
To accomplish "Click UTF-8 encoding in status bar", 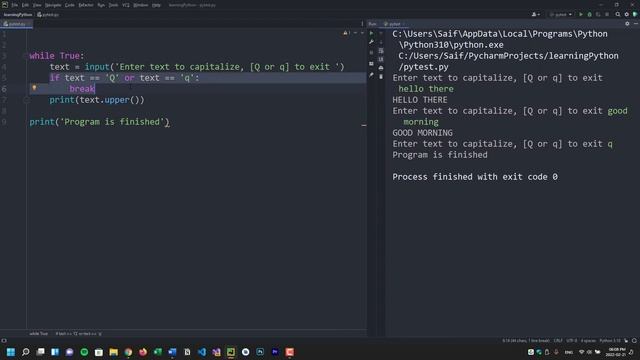I will pyautogui.click(x=571, y=340).
